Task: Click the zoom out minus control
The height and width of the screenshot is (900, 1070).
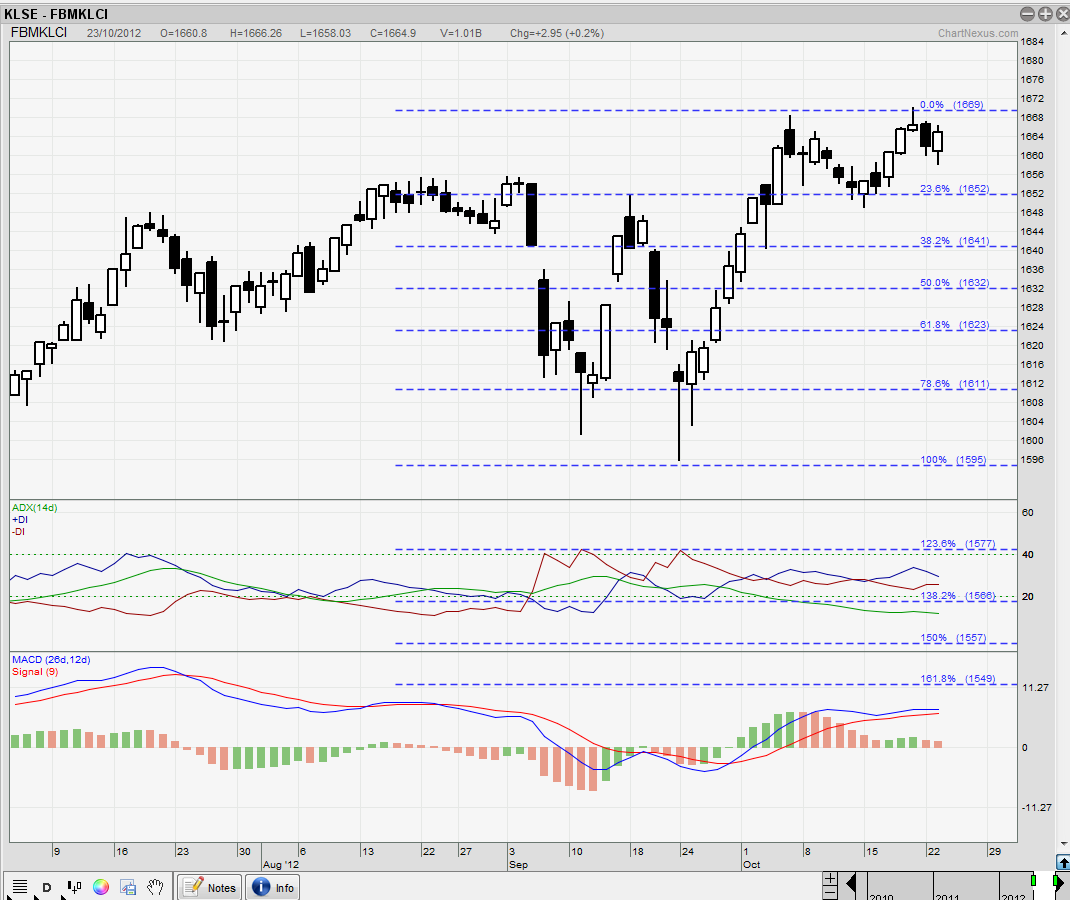Action: pos(830,892)
